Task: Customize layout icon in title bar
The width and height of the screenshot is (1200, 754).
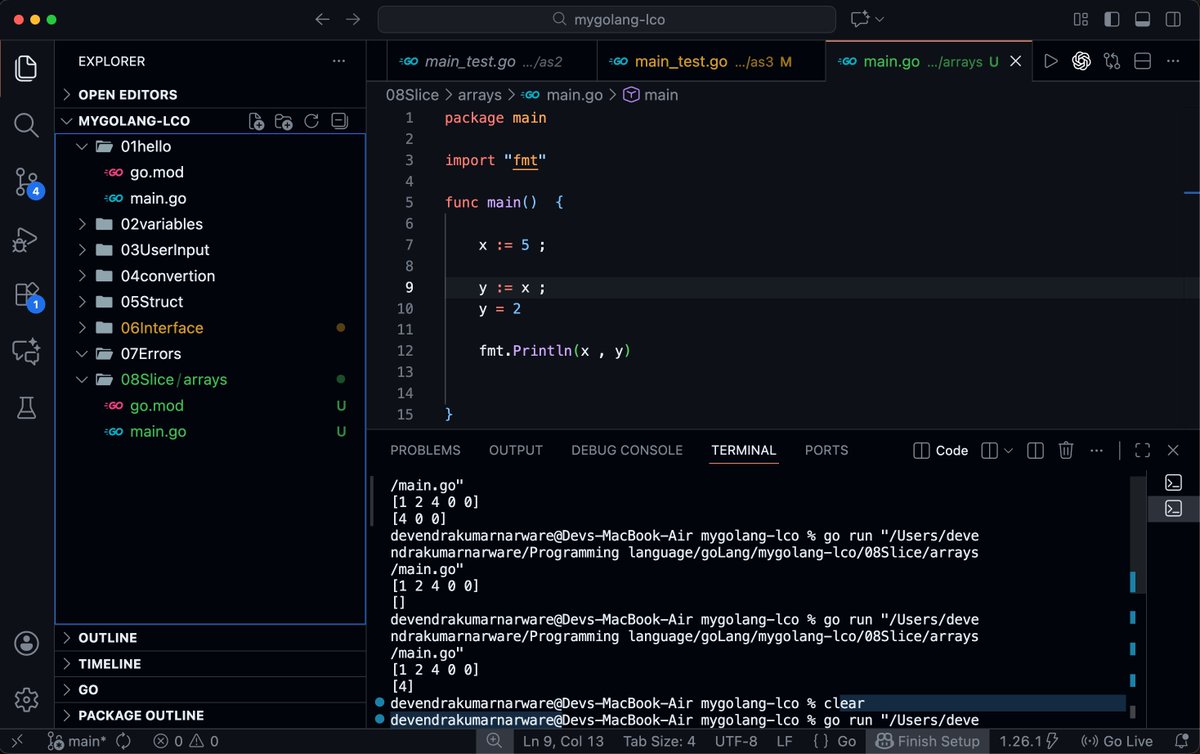Action: 1080,19
